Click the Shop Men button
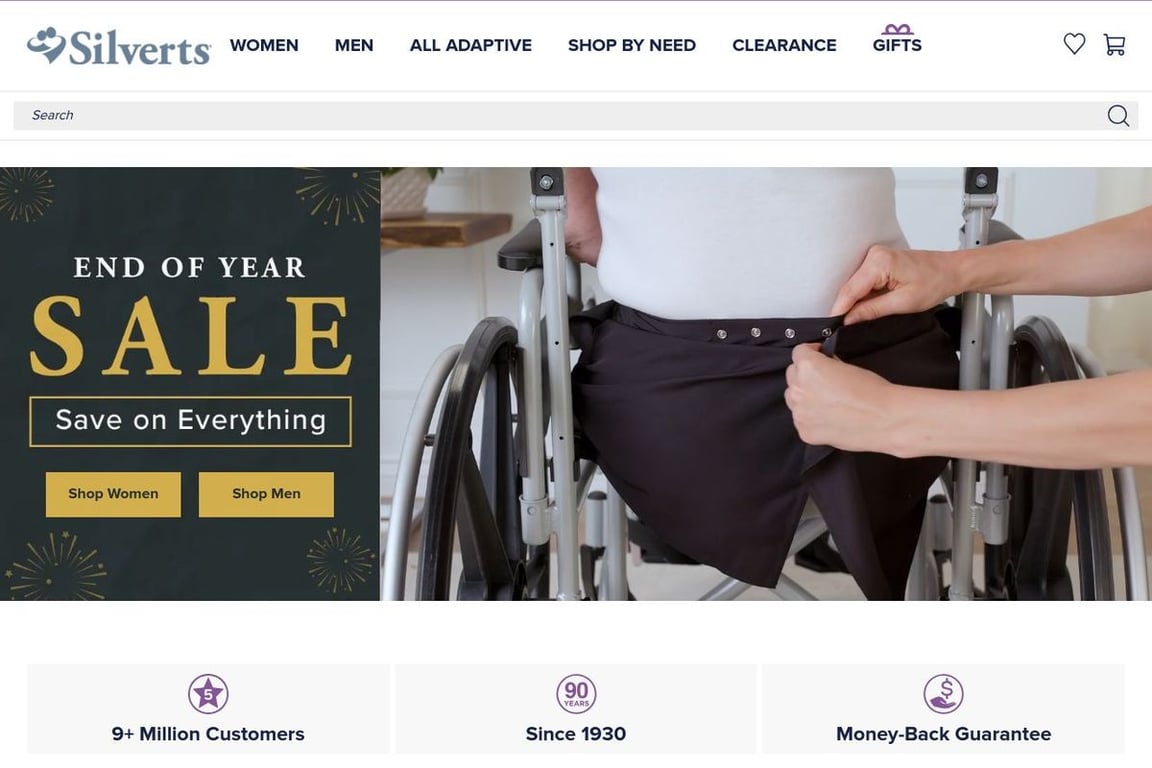This screenshot has height=768, width=1152. pos(266,494)
